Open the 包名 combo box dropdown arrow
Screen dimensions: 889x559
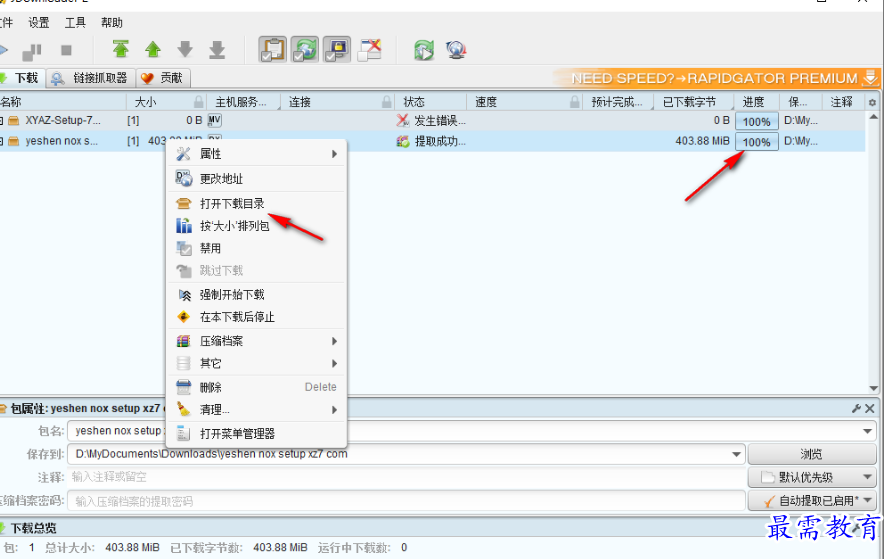tap(867, 431)
